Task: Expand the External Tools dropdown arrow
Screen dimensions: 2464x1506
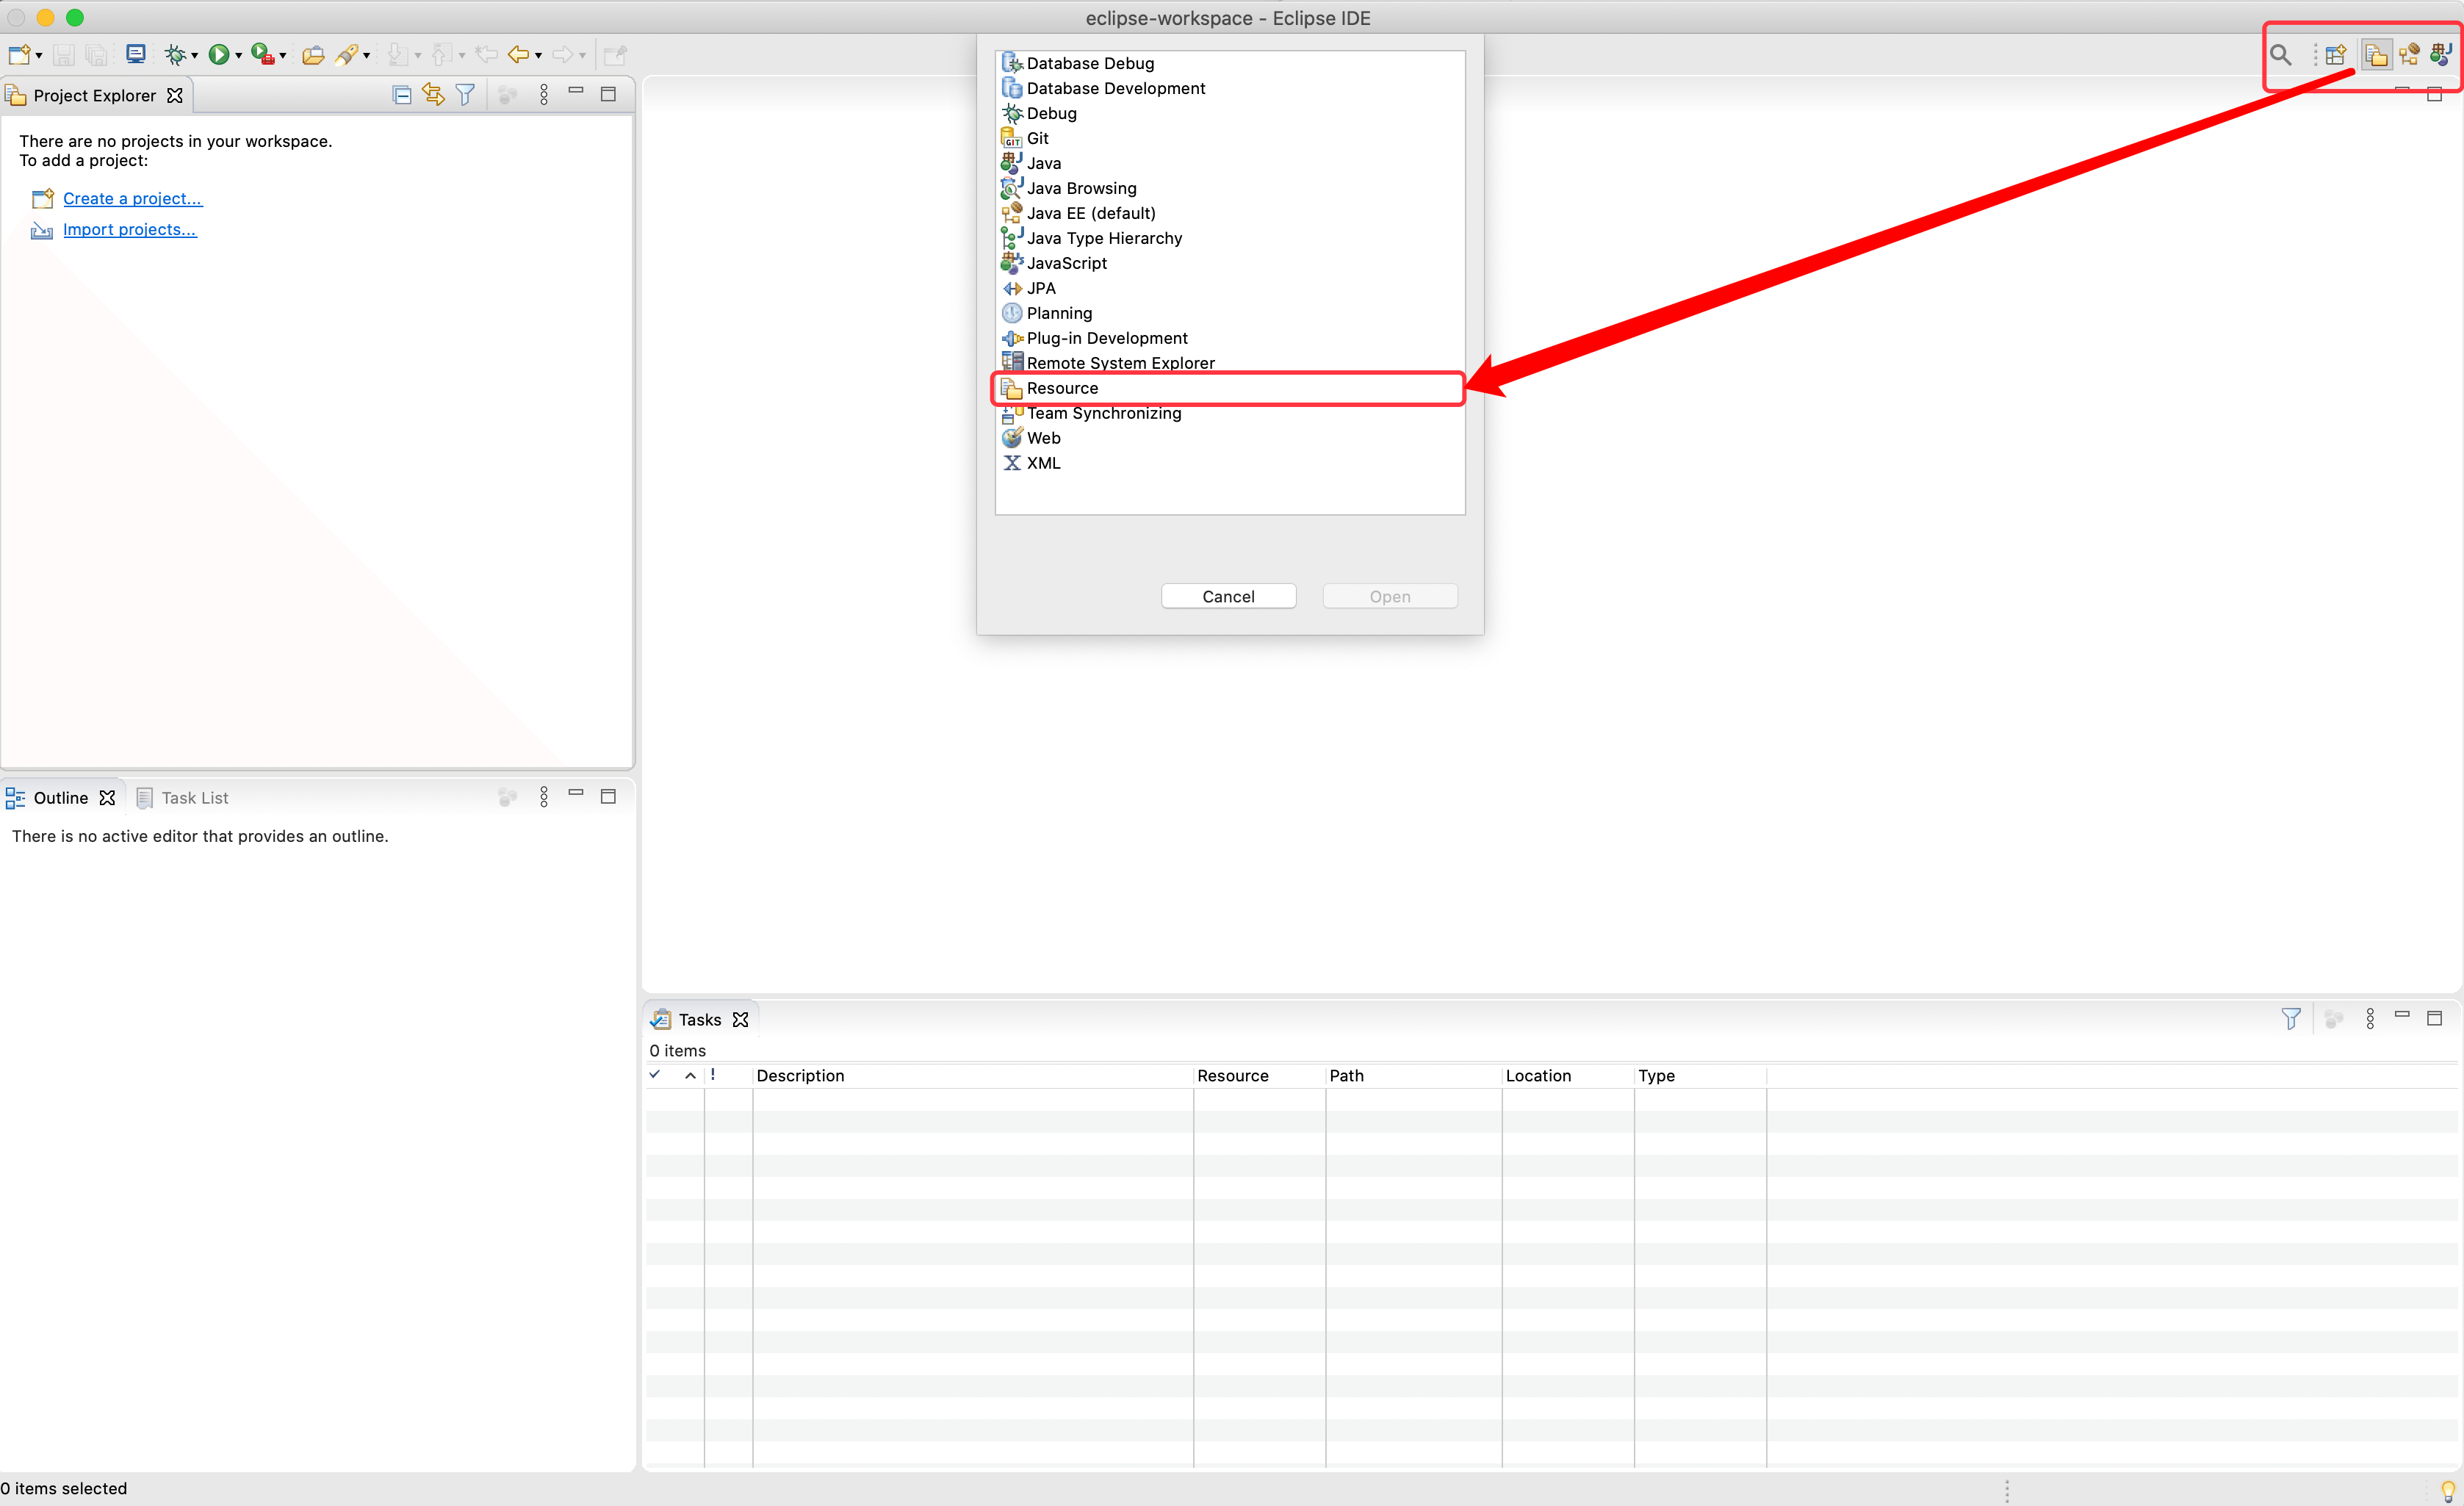Action: 283,56
